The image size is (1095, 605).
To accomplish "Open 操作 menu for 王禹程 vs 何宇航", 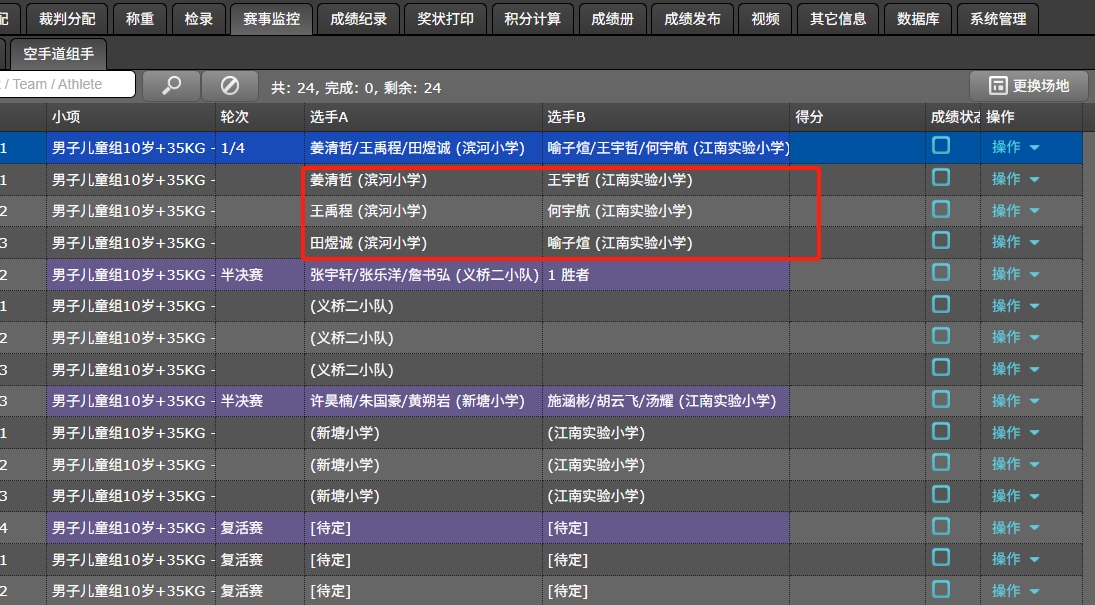I will (1015, 211).
